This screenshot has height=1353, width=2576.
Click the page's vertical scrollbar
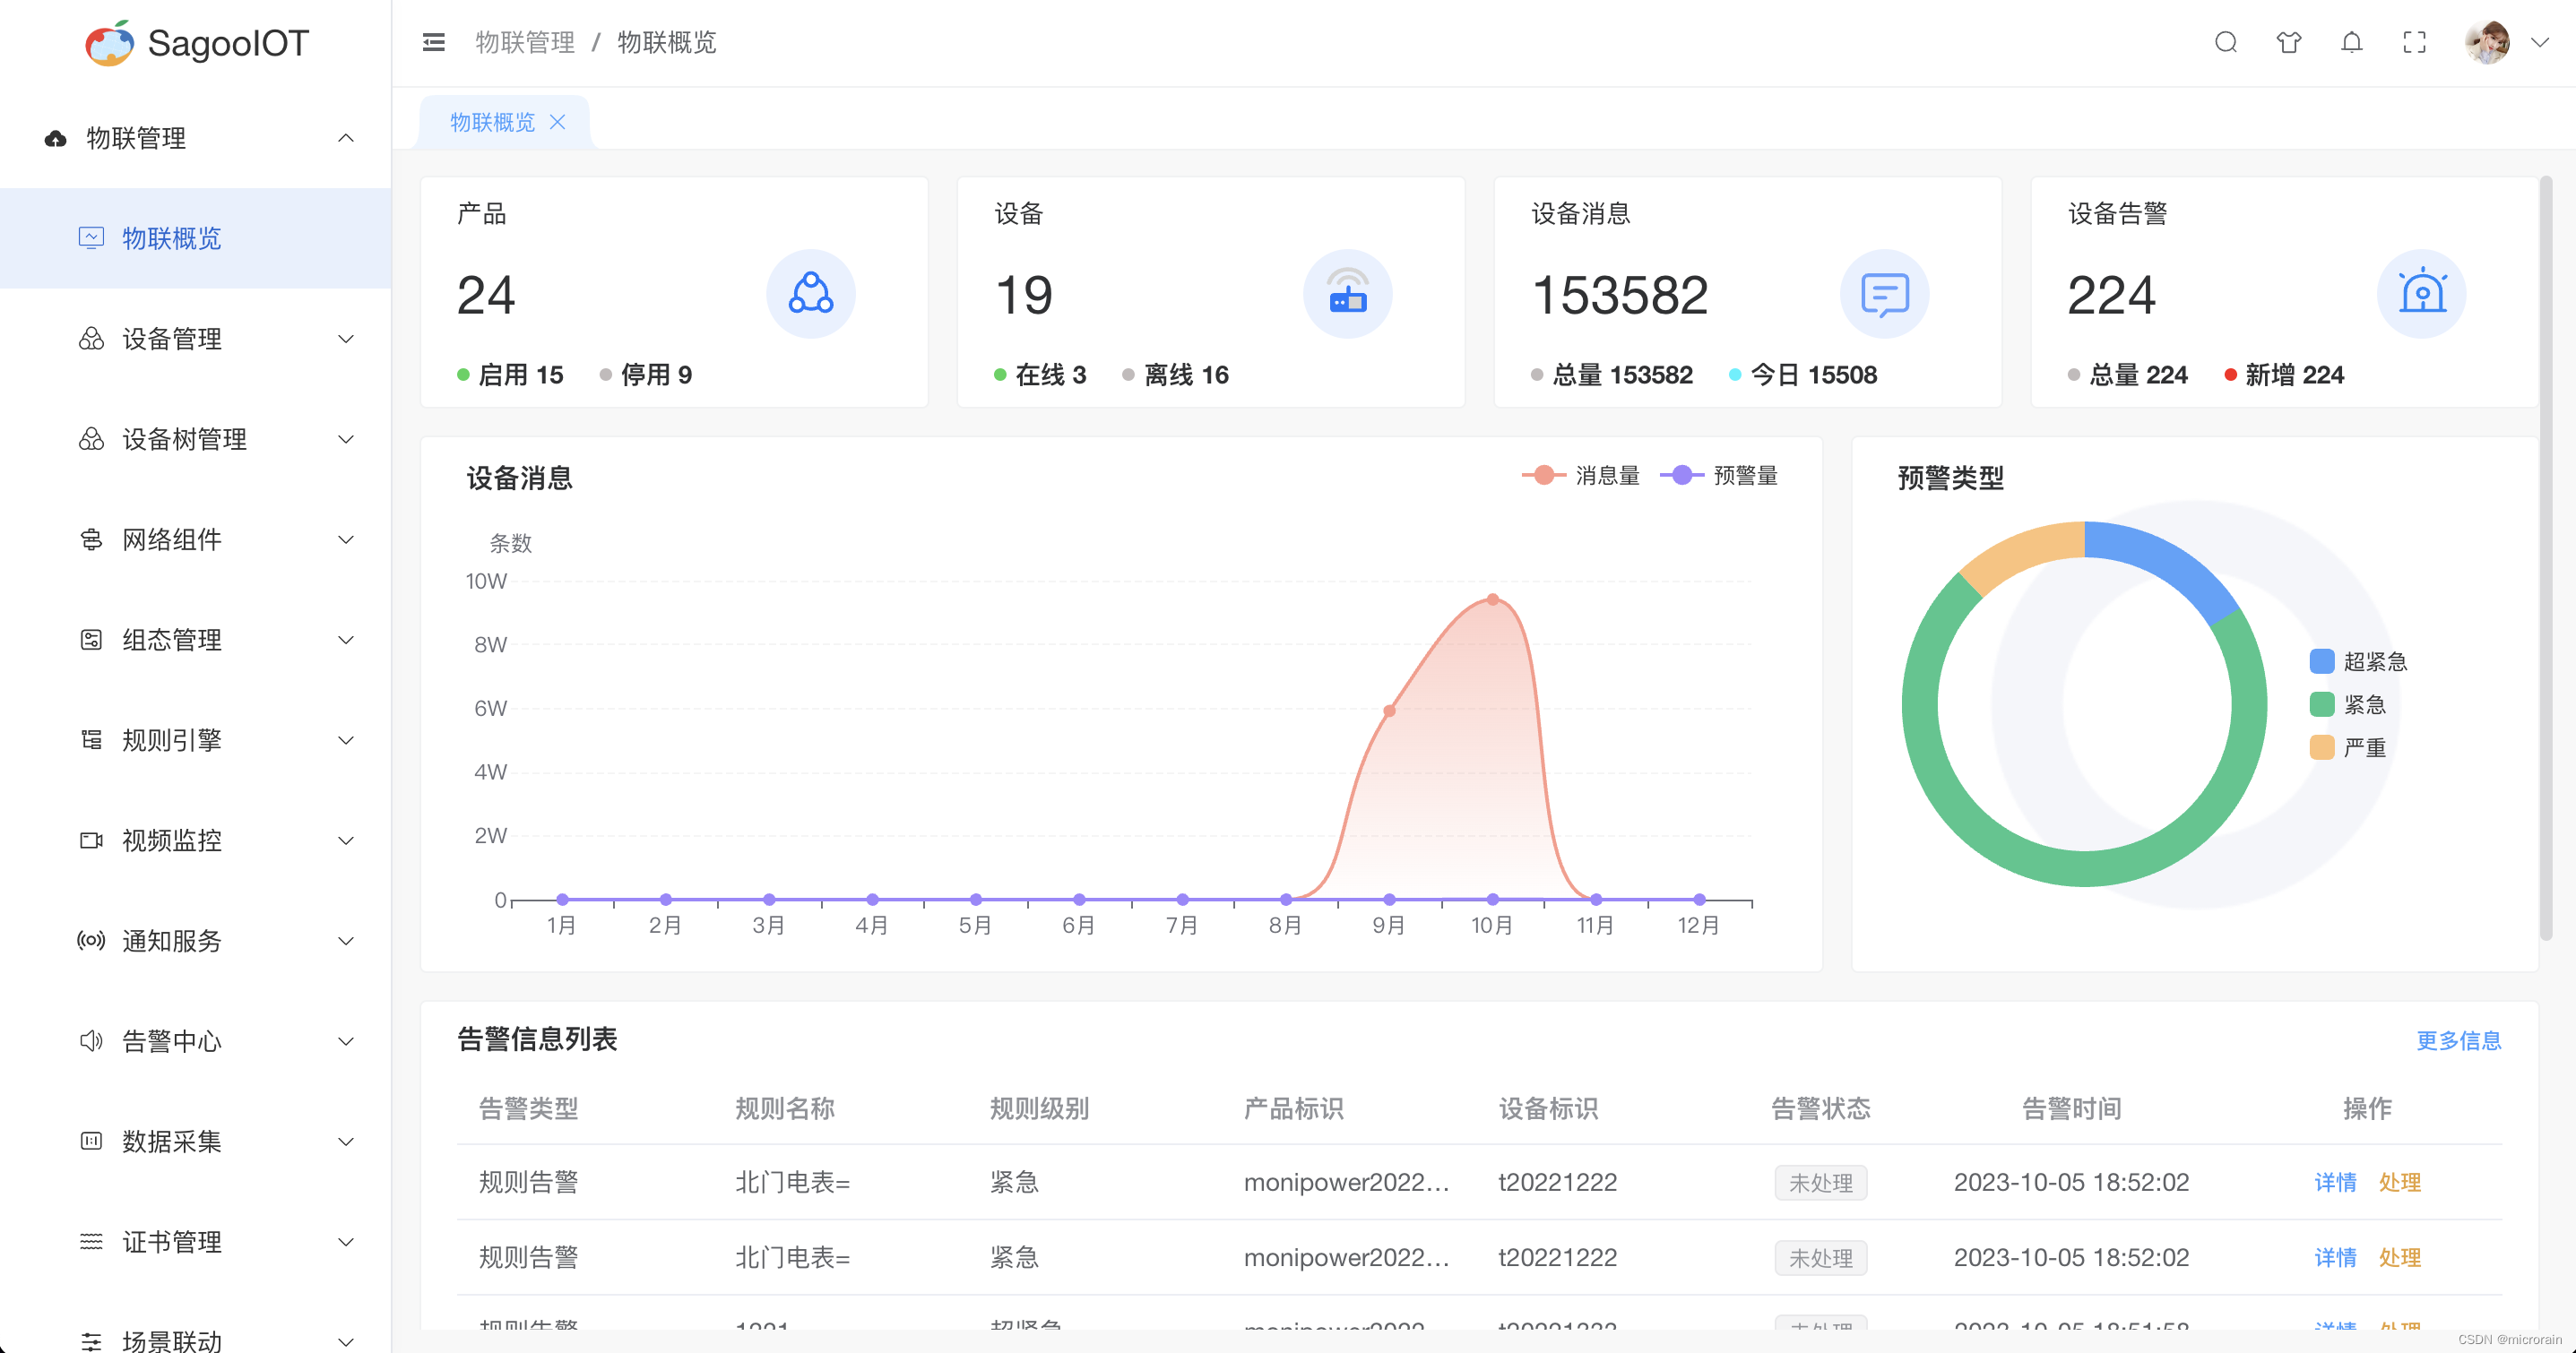2545,558
